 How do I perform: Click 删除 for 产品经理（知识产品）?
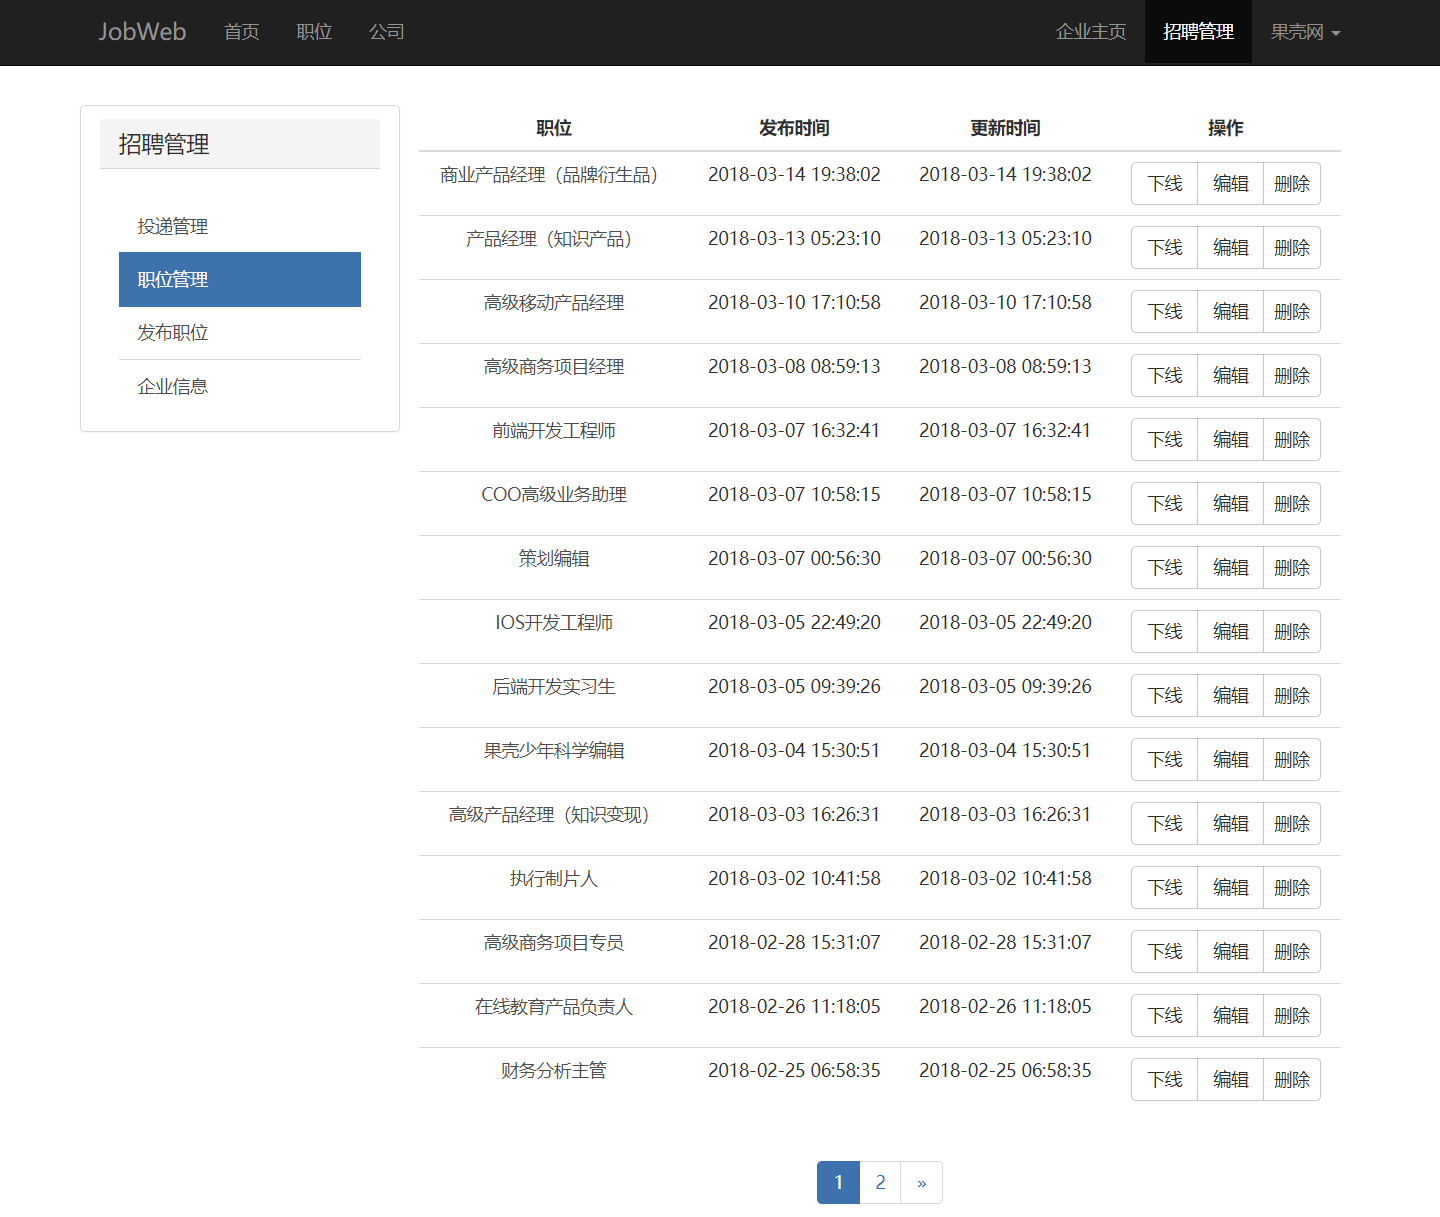pyautogui.click(x=1292, y=248)
